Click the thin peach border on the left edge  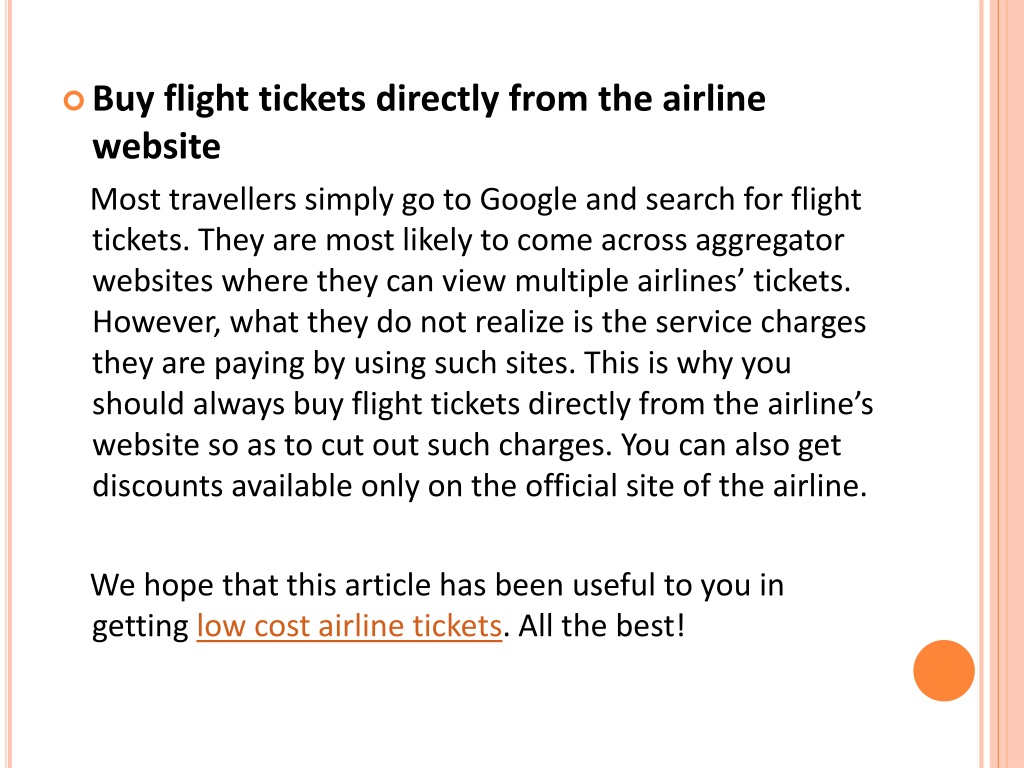click(8, 384)
